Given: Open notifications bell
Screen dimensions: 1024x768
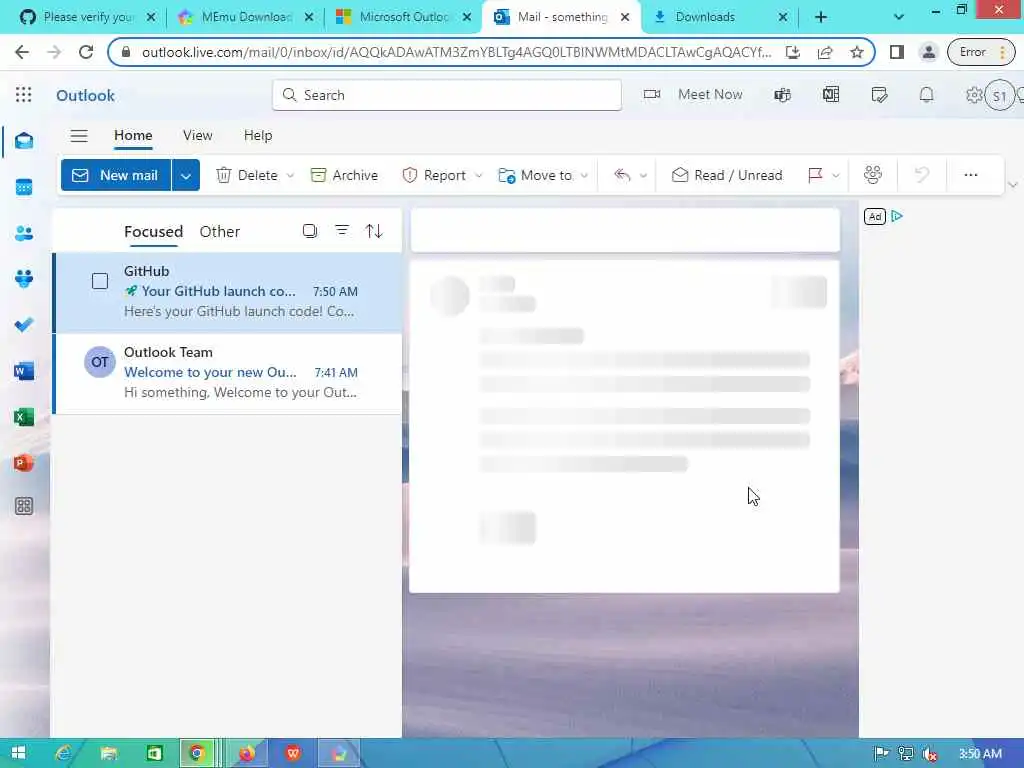Looking at the screenshot, I should coord(926,95).
